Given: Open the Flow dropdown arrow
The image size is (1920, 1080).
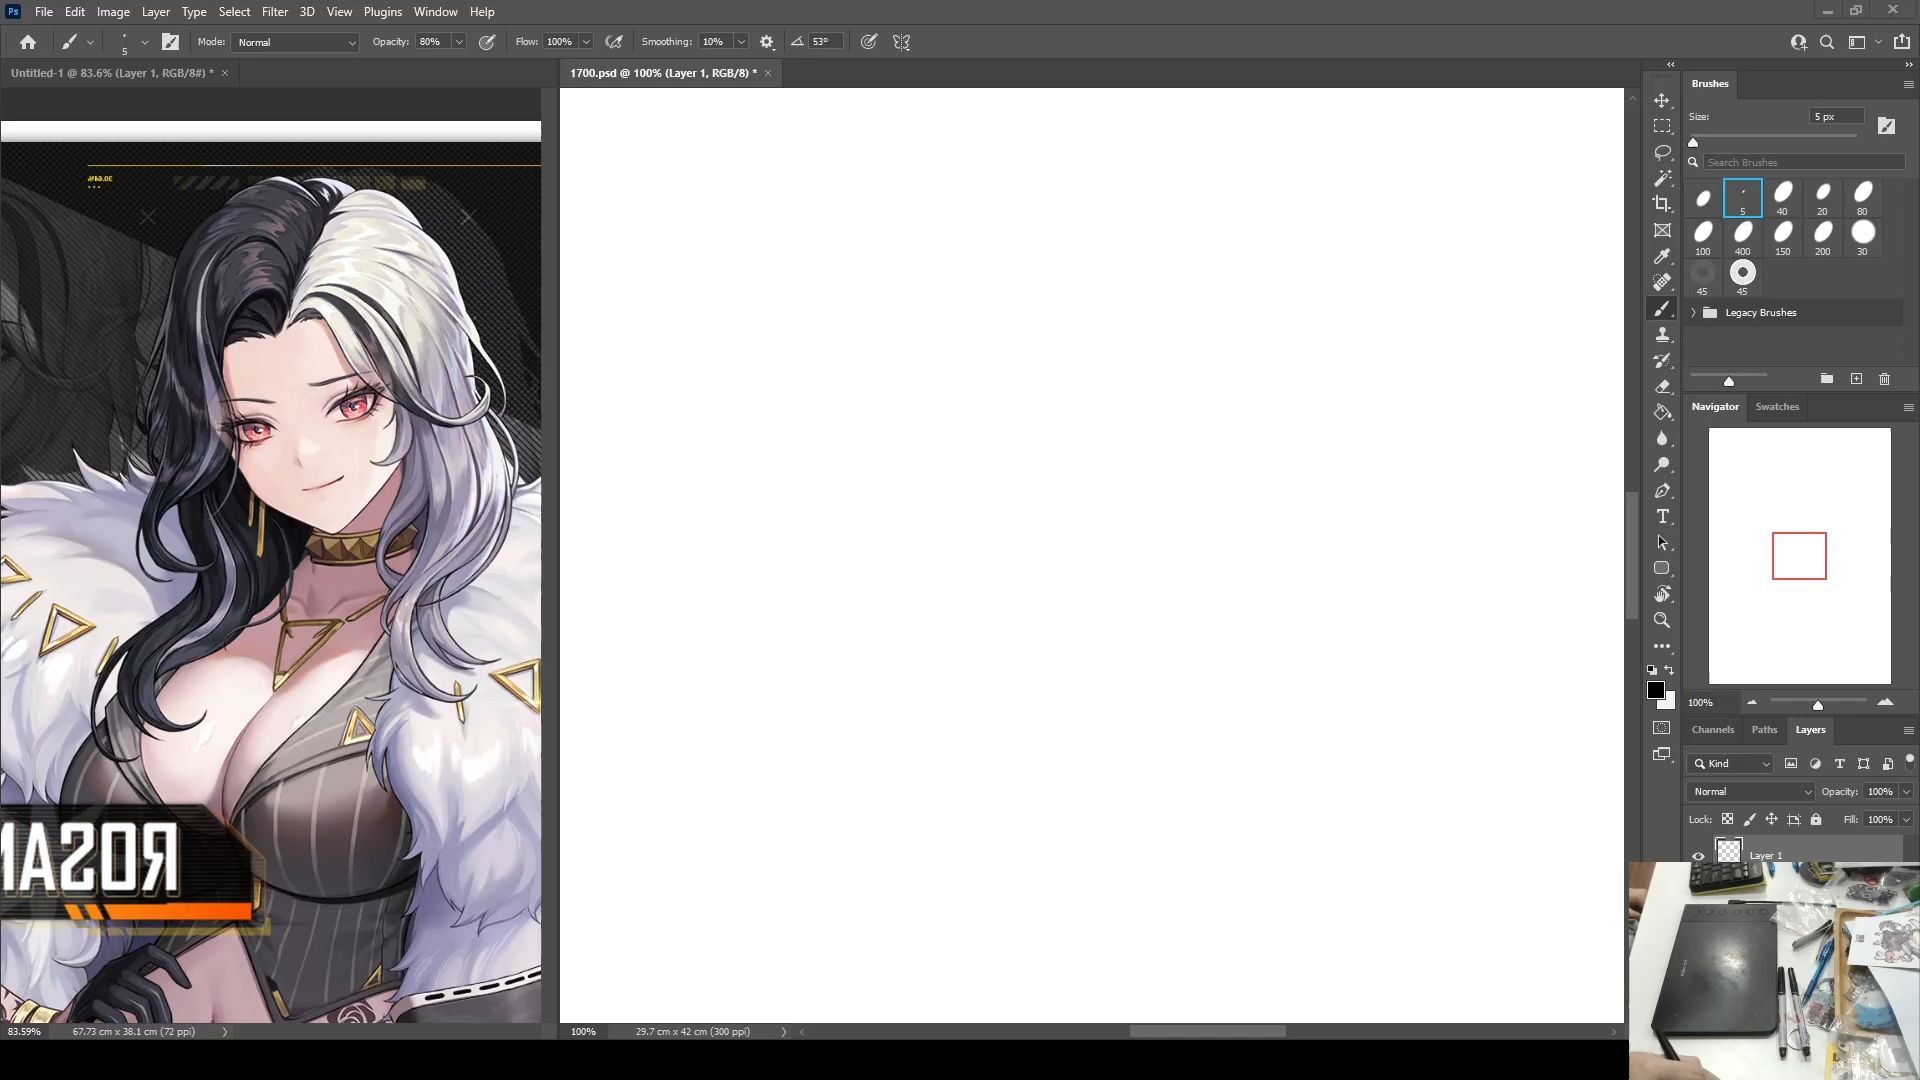Looking at the screenshot, I should coord(586,42).
